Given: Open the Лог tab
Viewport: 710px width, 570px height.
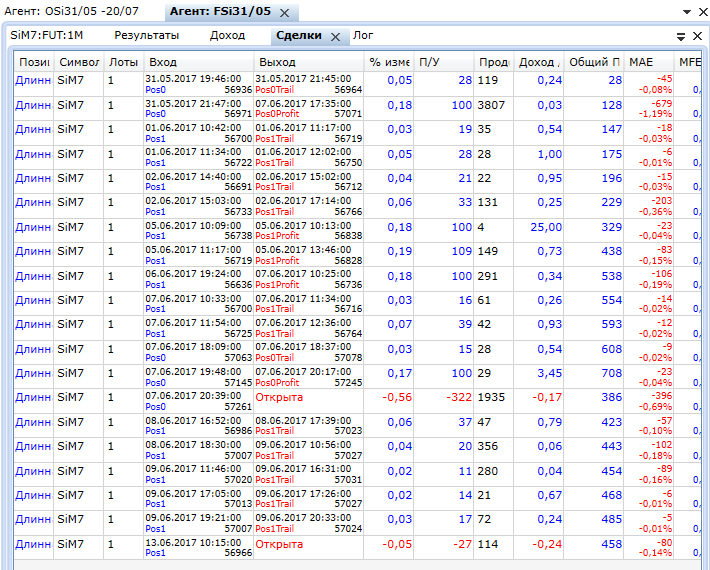Looking at the screenshot, I should coord(363,35).
